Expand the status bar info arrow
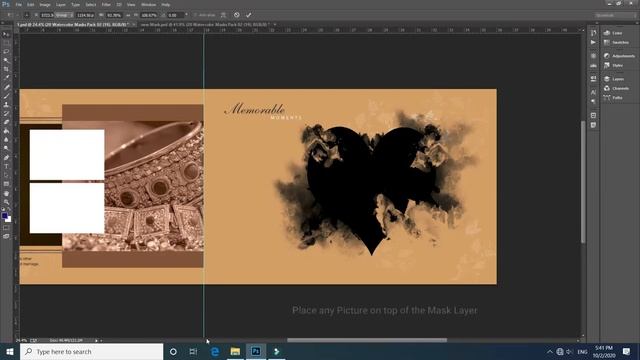 click(97, 340)
